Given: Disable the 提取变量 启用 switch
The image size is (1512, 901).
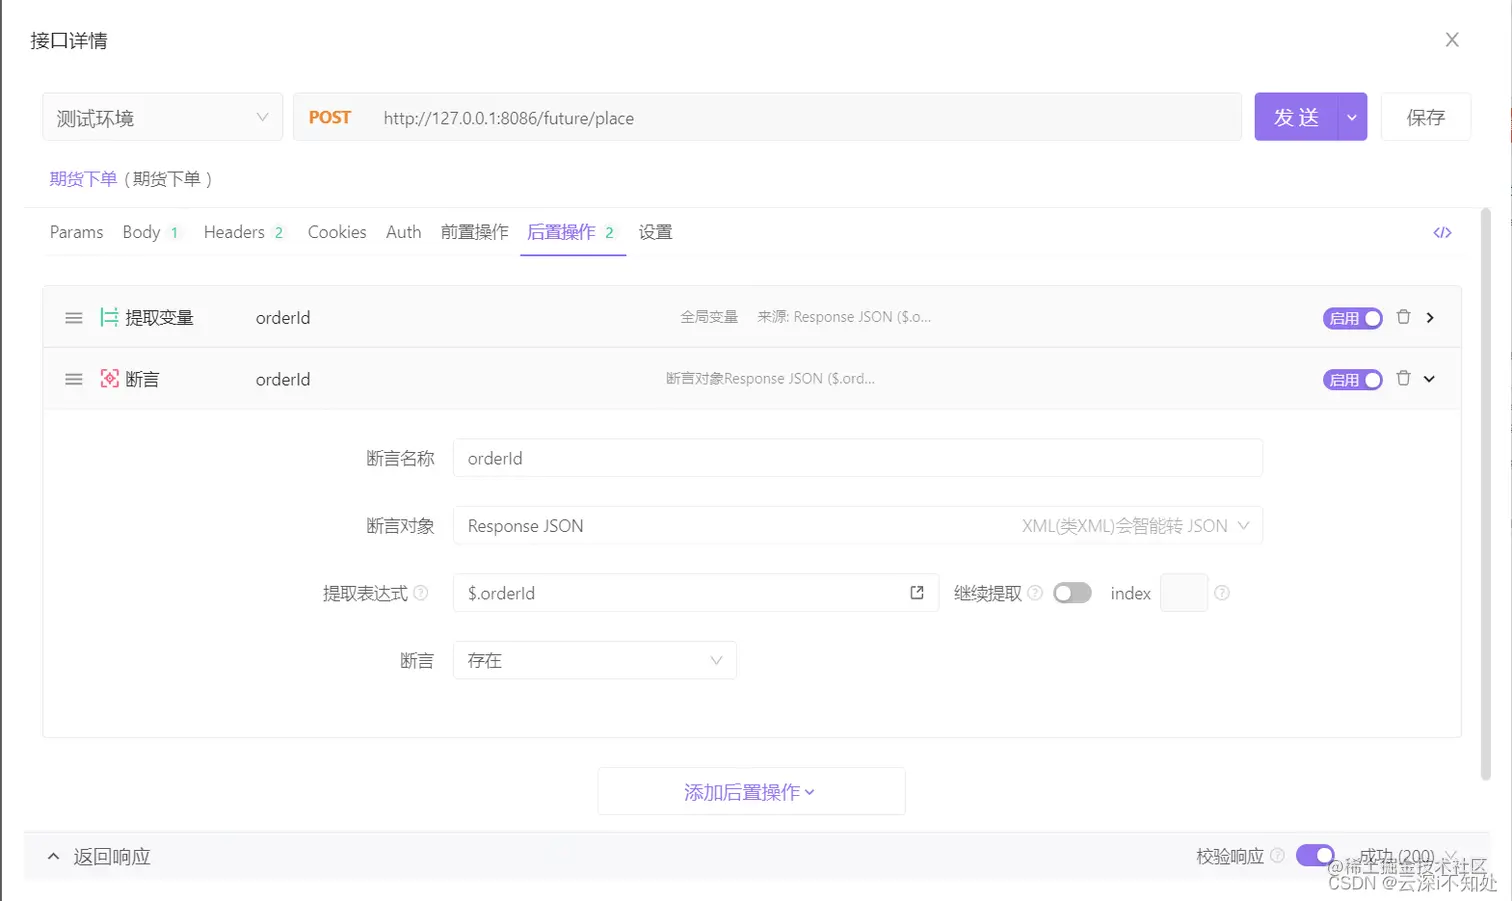Looking at the screenshot, I should pos(1352,318).
